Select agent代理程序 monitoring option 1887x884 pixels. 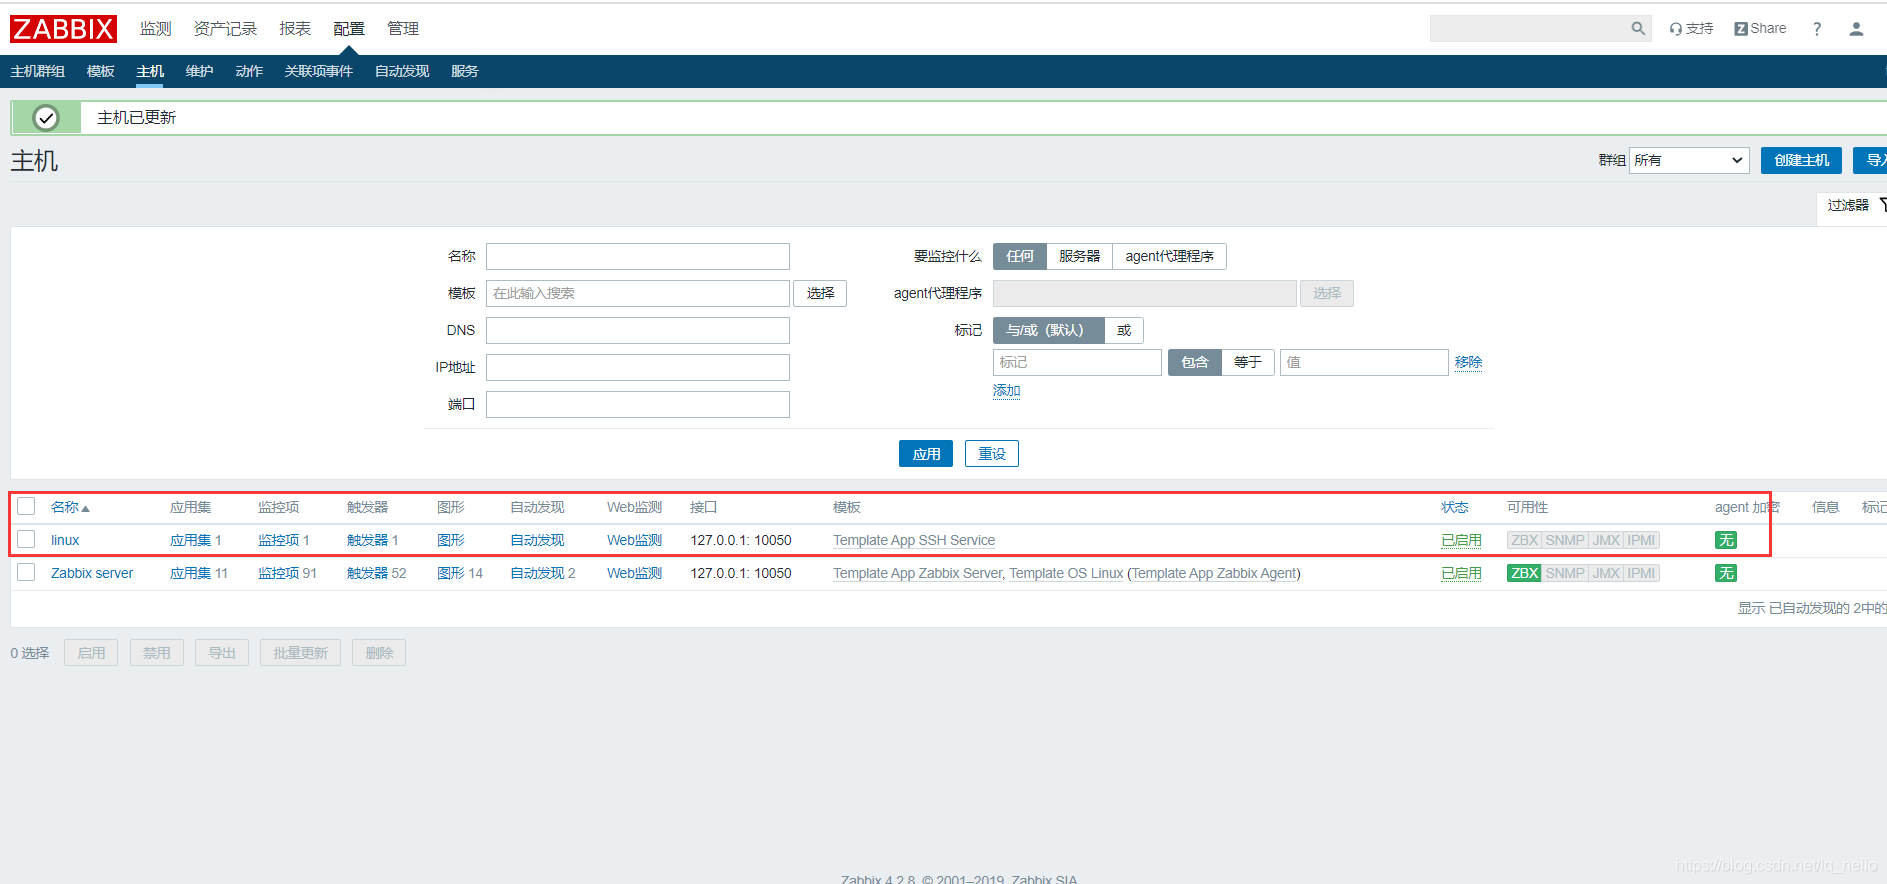coord(1169,256)
